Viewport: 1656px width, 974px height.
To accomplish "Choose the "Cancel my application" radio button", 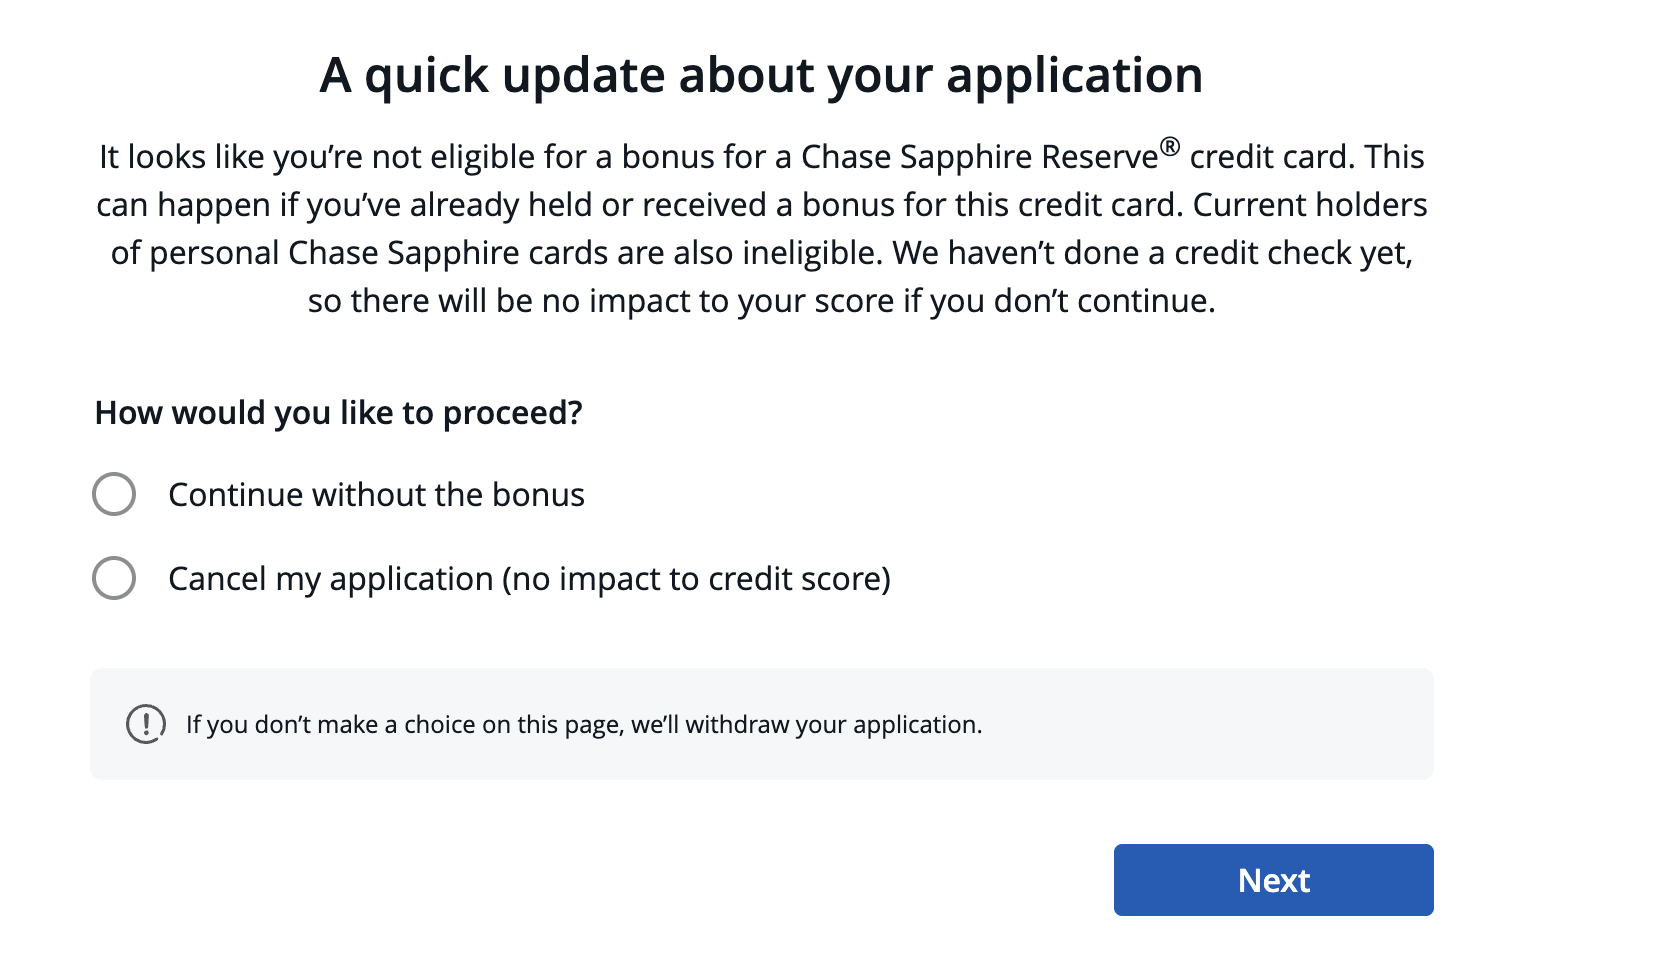I will point(114,578).
